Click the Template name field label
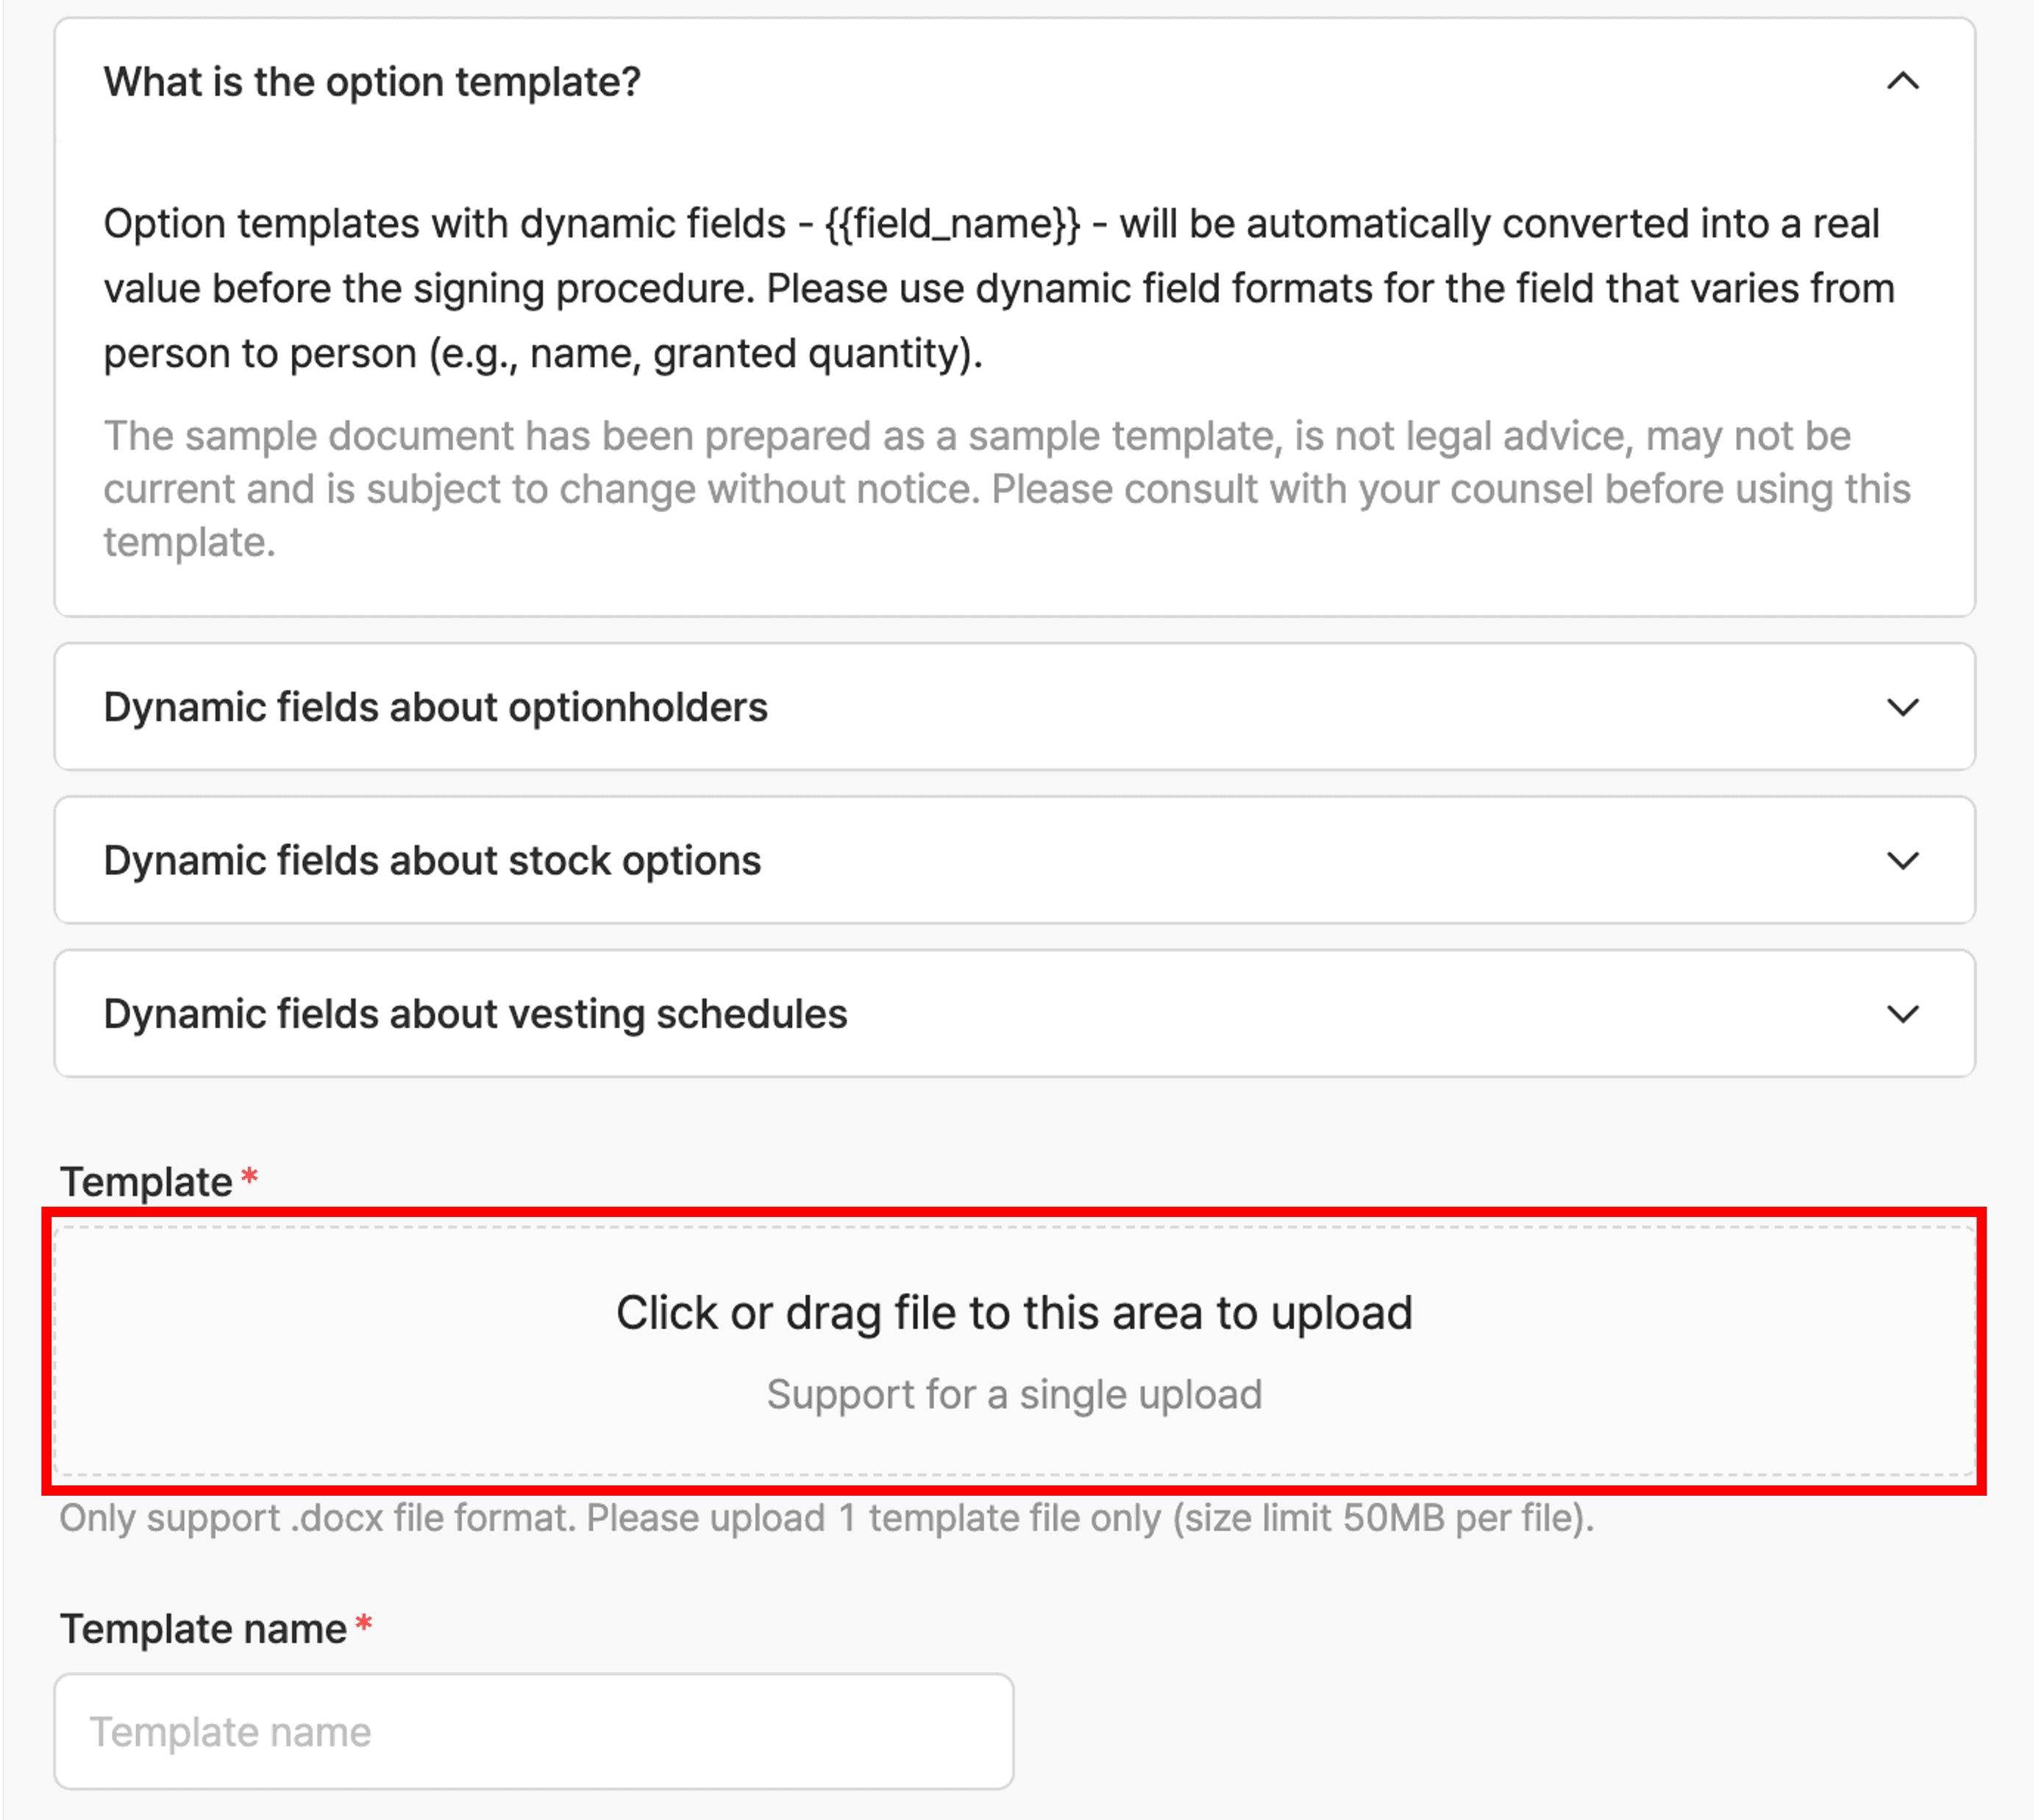Image resolution: width=2036 pixels, height=1820 pixels. [x=203, y=1629]
